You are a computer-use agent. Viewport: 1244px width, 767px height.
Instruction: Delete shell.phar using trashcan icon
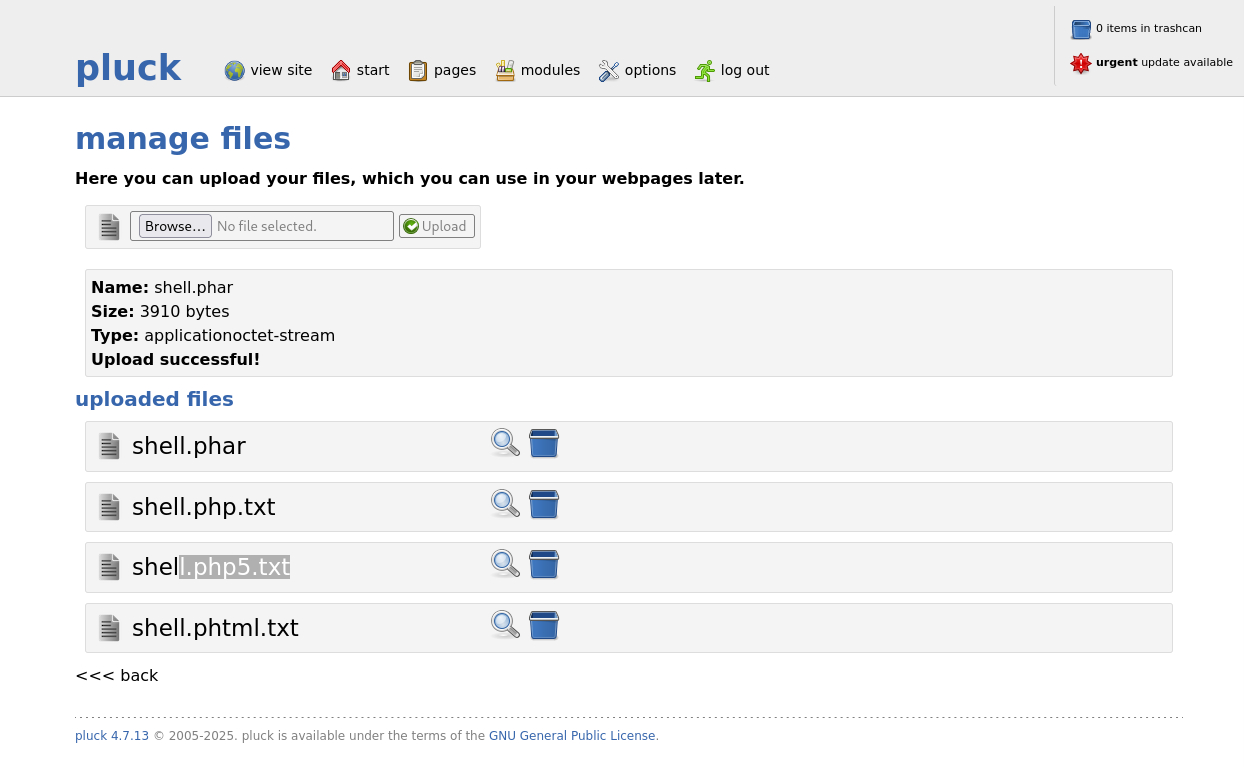(x=544, y=443)
